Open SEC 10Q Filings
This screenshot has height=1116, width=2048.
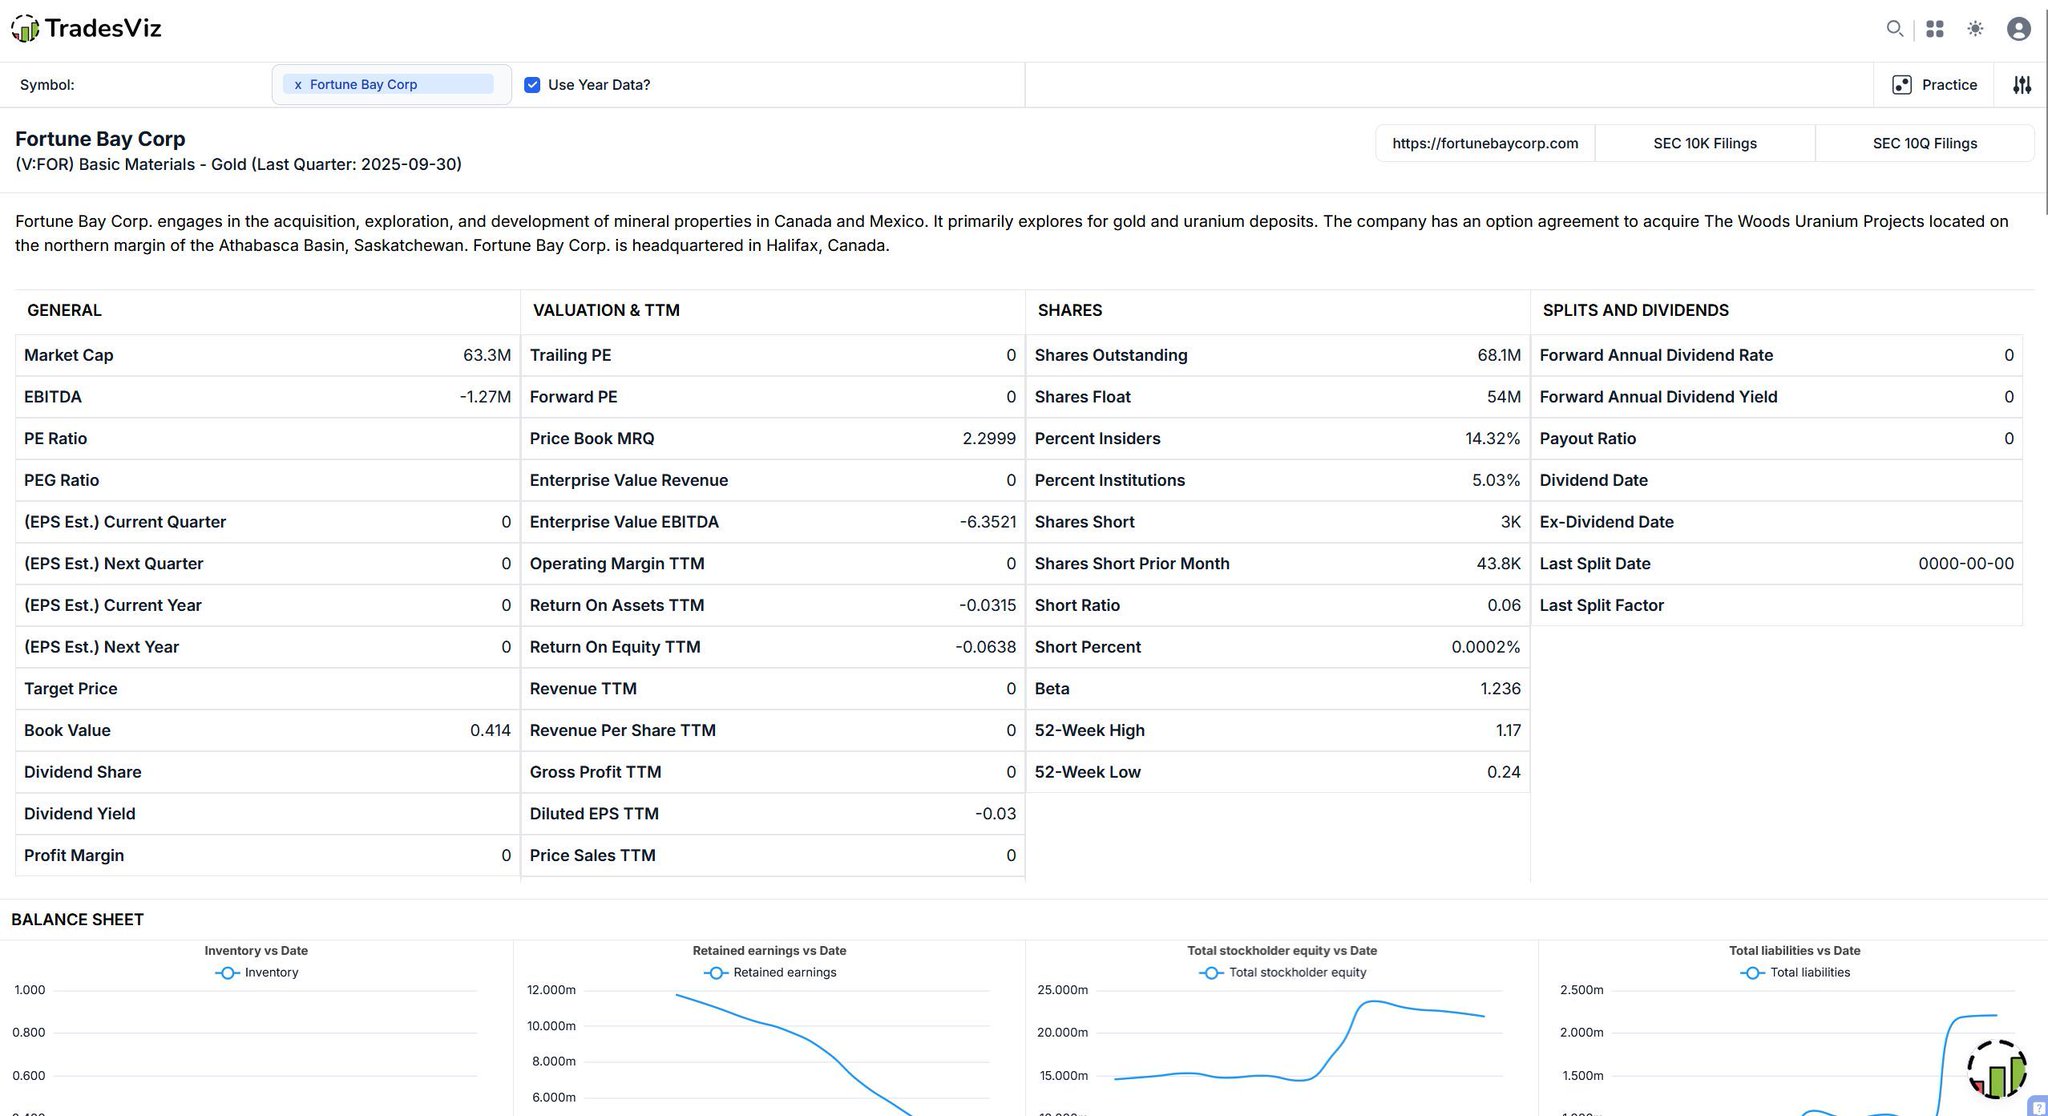tap(1925, 143)
